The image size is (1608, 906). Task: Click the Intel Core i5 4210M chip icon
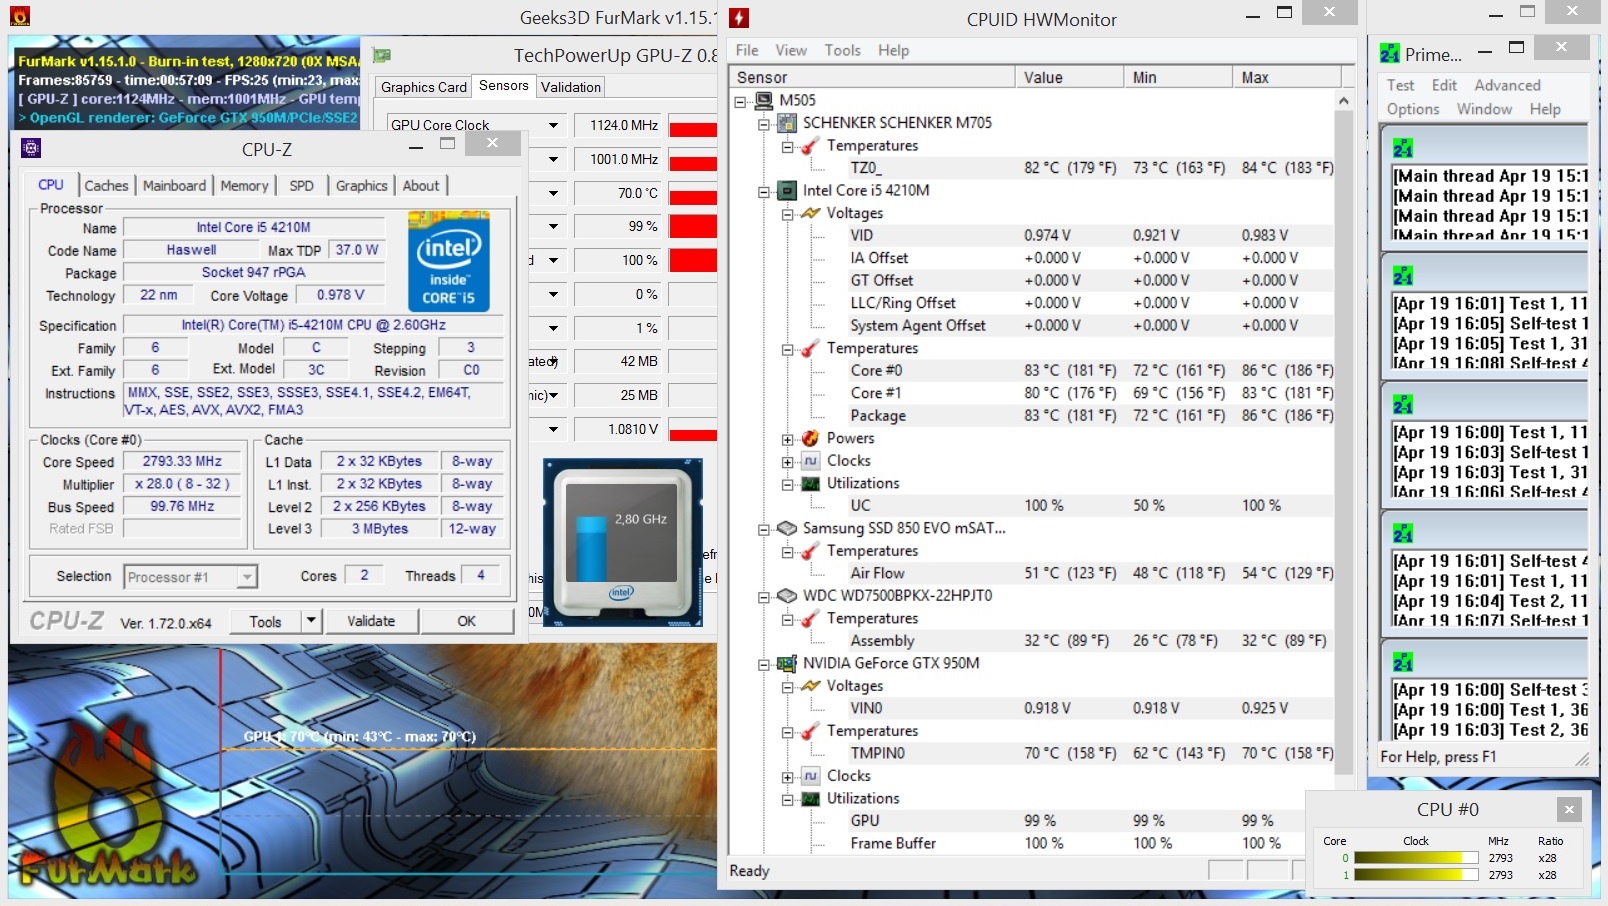point(787,190)
